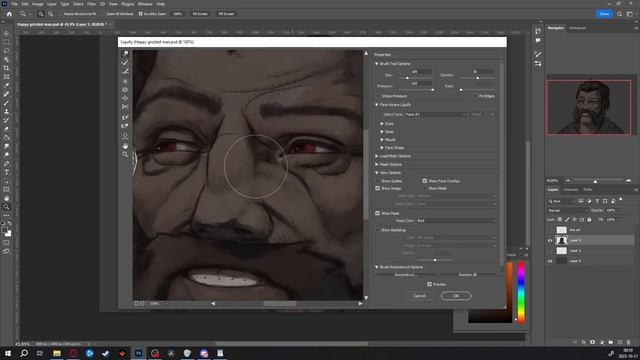The image size is (640, 360).
Task: Open Windows Start menu
Action: tap(8, 353)
